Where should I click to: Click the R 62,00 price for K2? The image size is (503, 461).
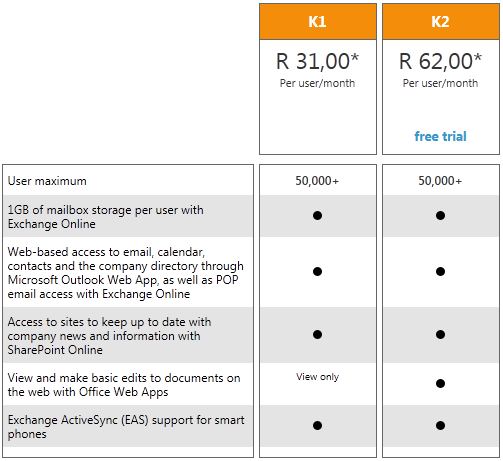(x=440, y=61)
